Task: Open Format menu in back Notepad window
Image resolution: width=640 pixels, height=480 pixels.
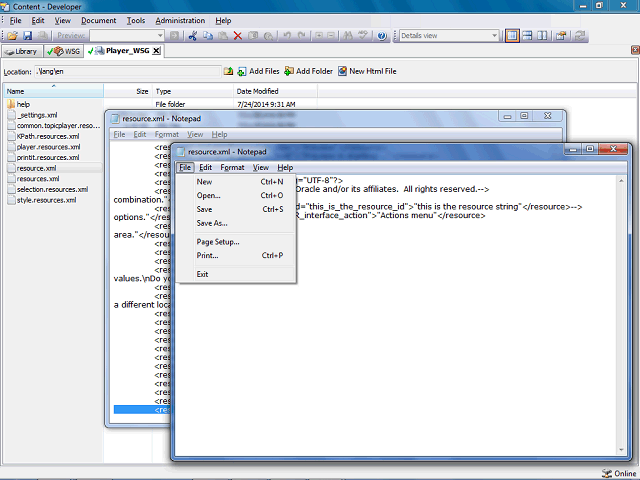Action: click(x=167, y=134)
